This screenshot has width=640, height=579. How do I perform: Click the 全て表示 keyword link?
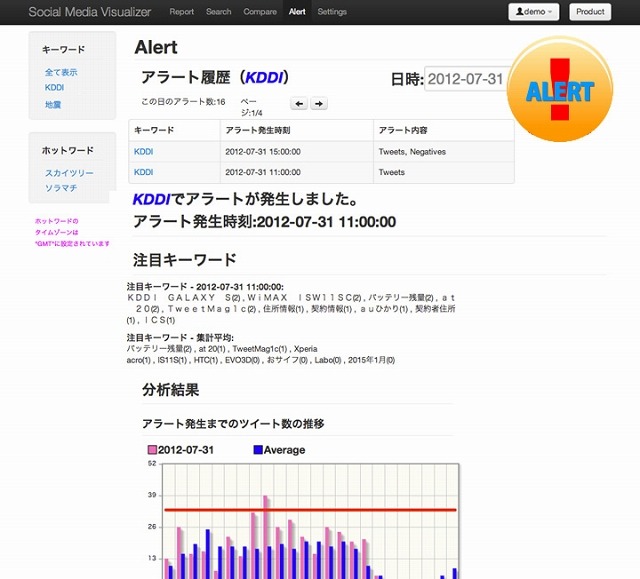[61, 72]
